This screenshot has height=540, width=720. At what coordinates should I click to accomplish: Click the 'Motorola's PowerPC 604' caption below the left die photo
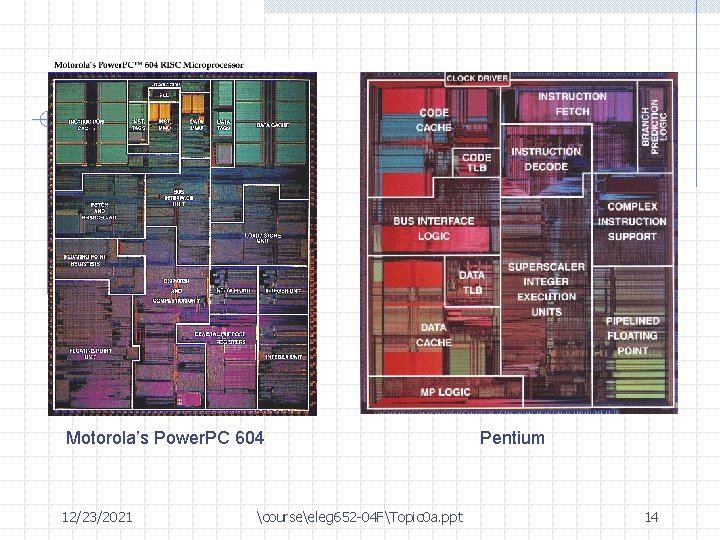[x=165, y=438]
